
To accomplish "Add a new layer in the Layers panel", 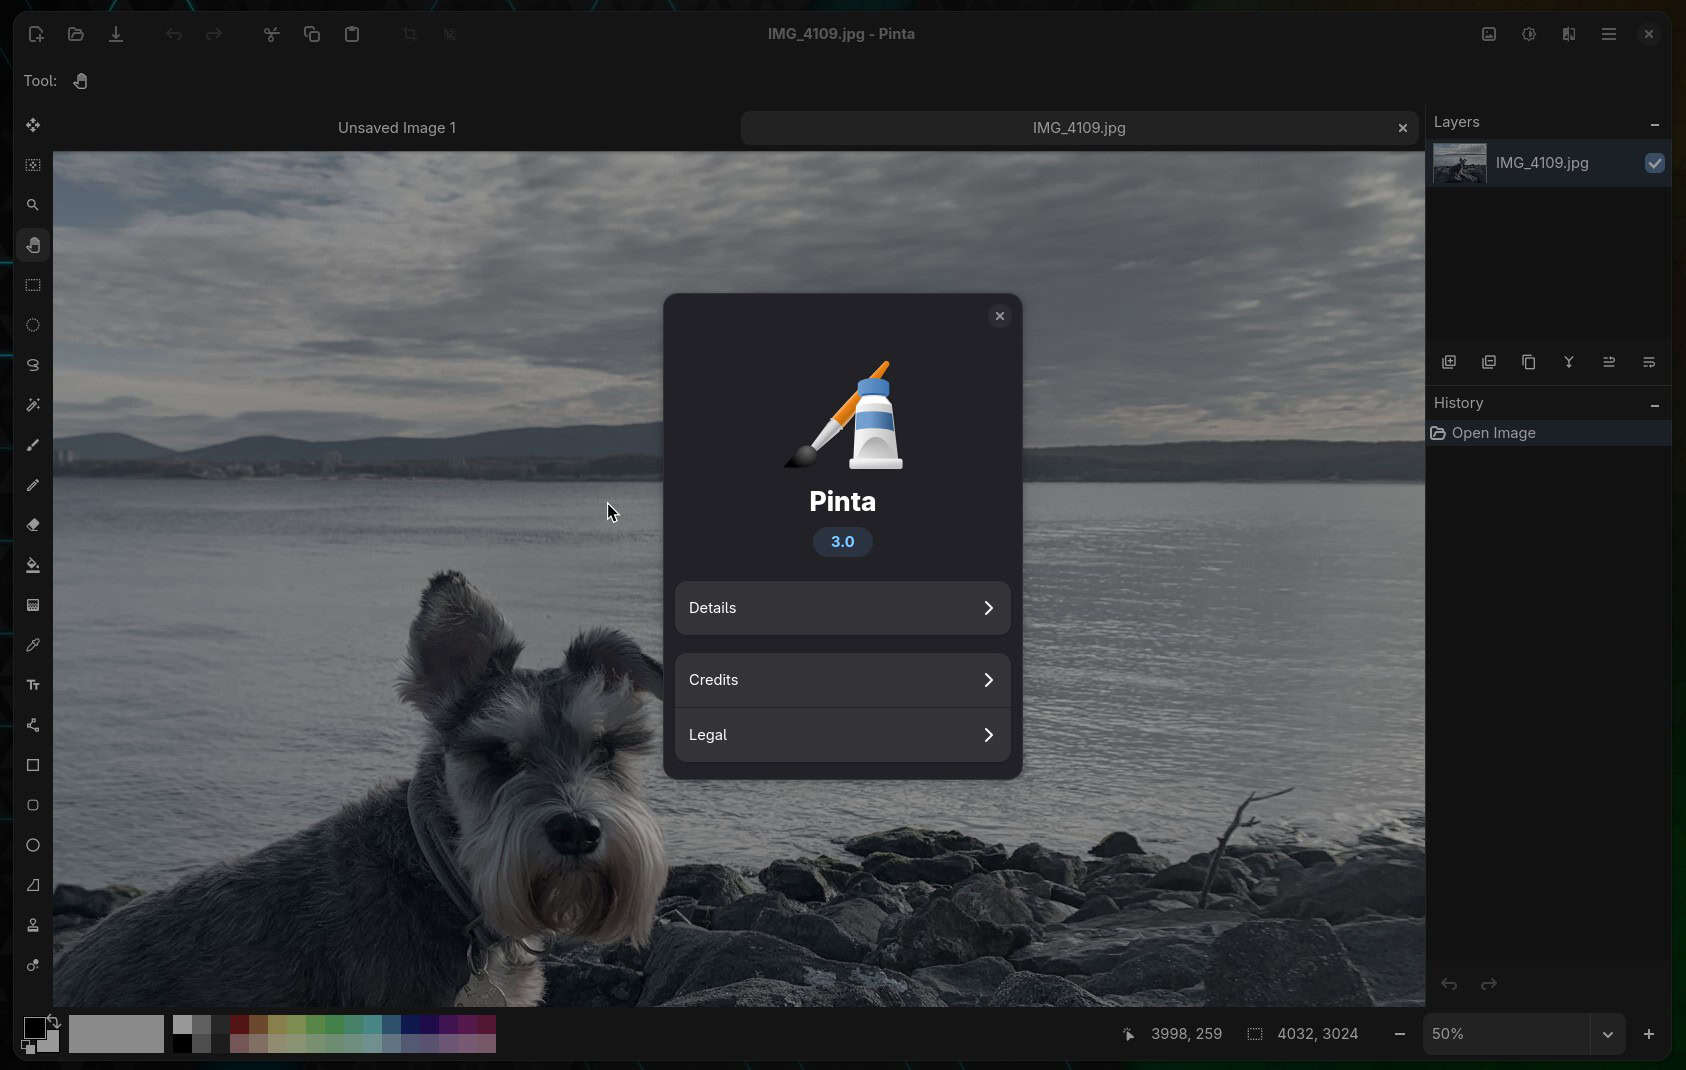I will (1450, 362).
